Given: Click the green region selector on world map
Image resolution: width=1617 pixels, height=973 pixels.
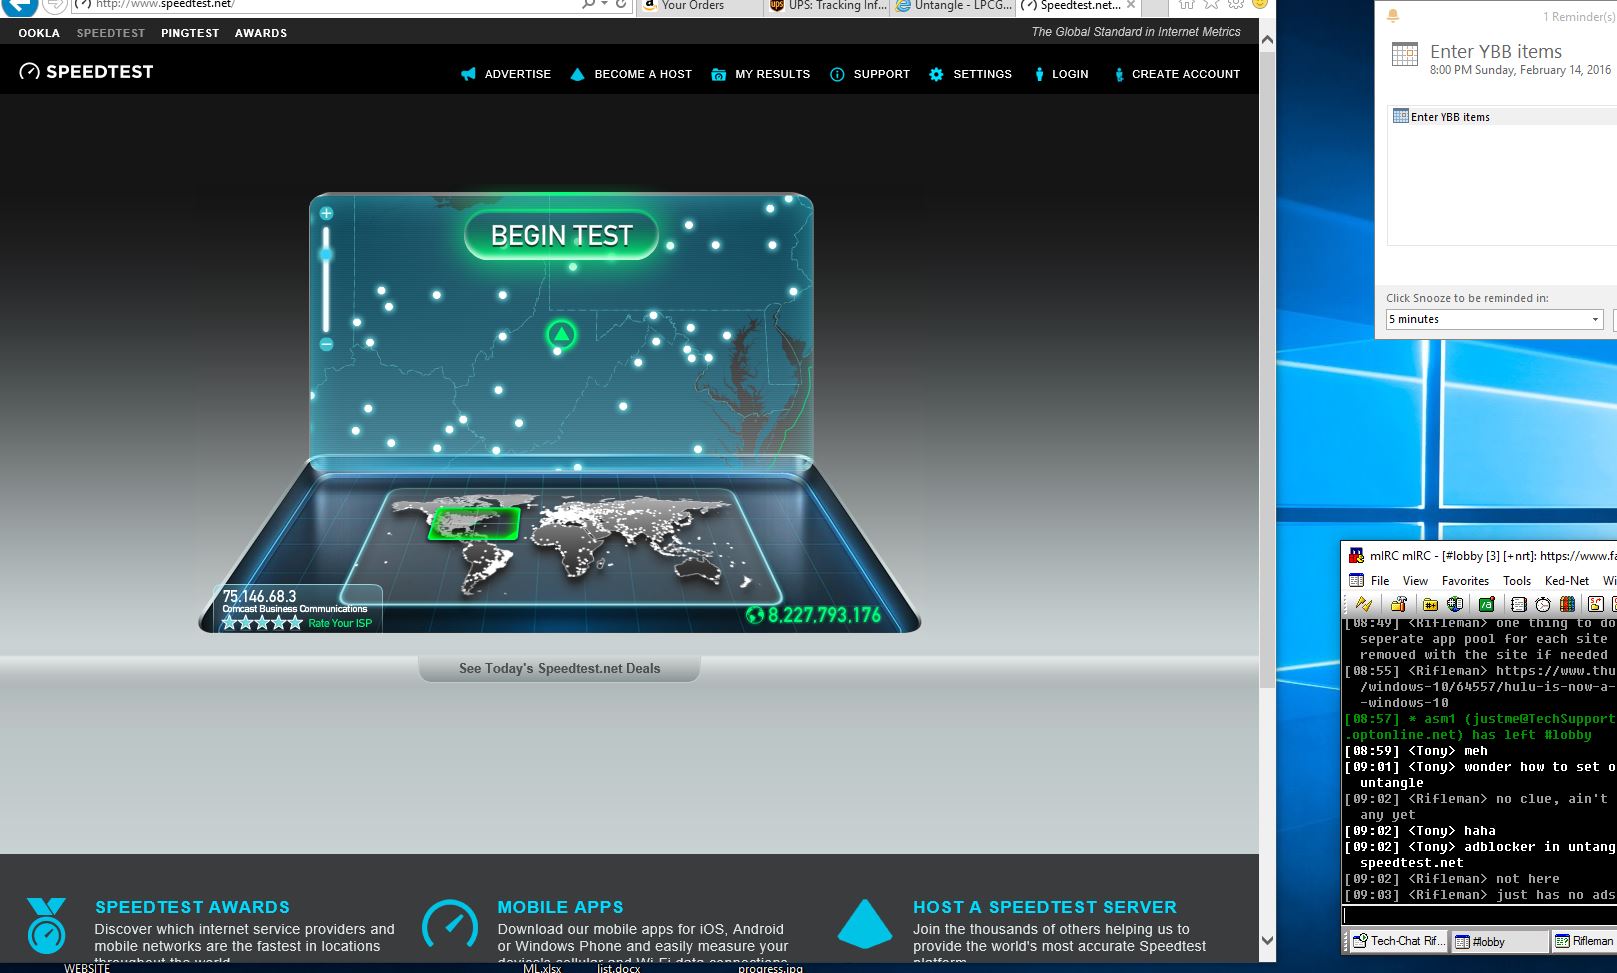Looking at the screenshot, I should point(475,523).
